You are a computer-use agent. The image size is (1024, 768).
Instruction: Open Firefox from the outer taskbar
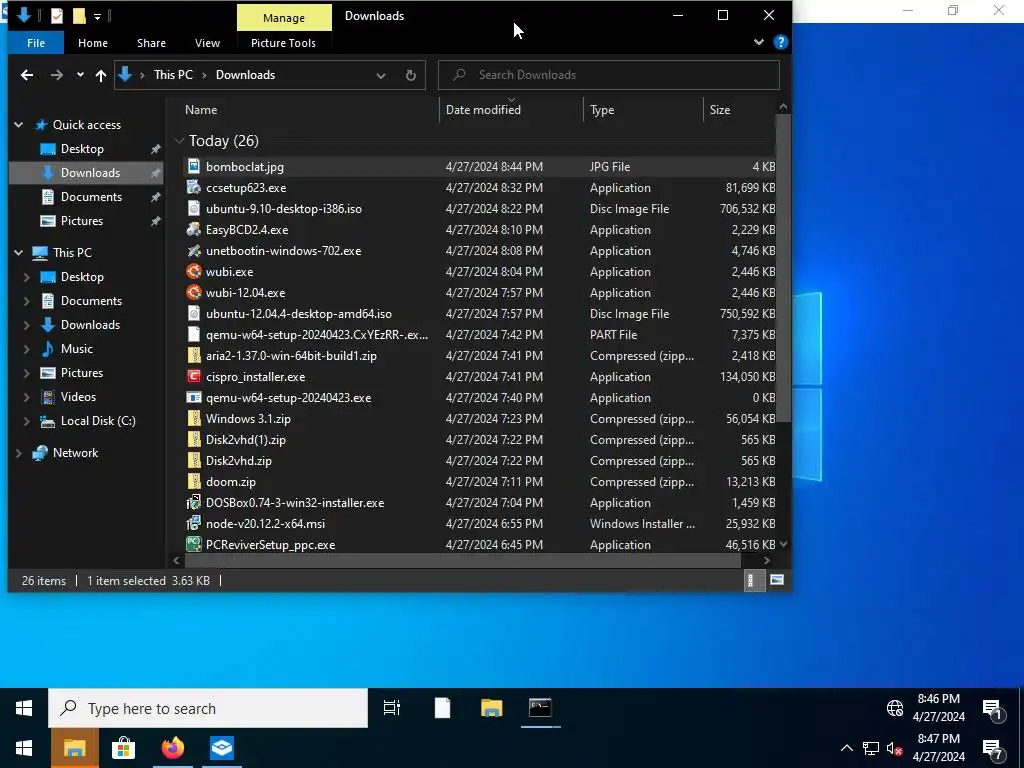172,748
